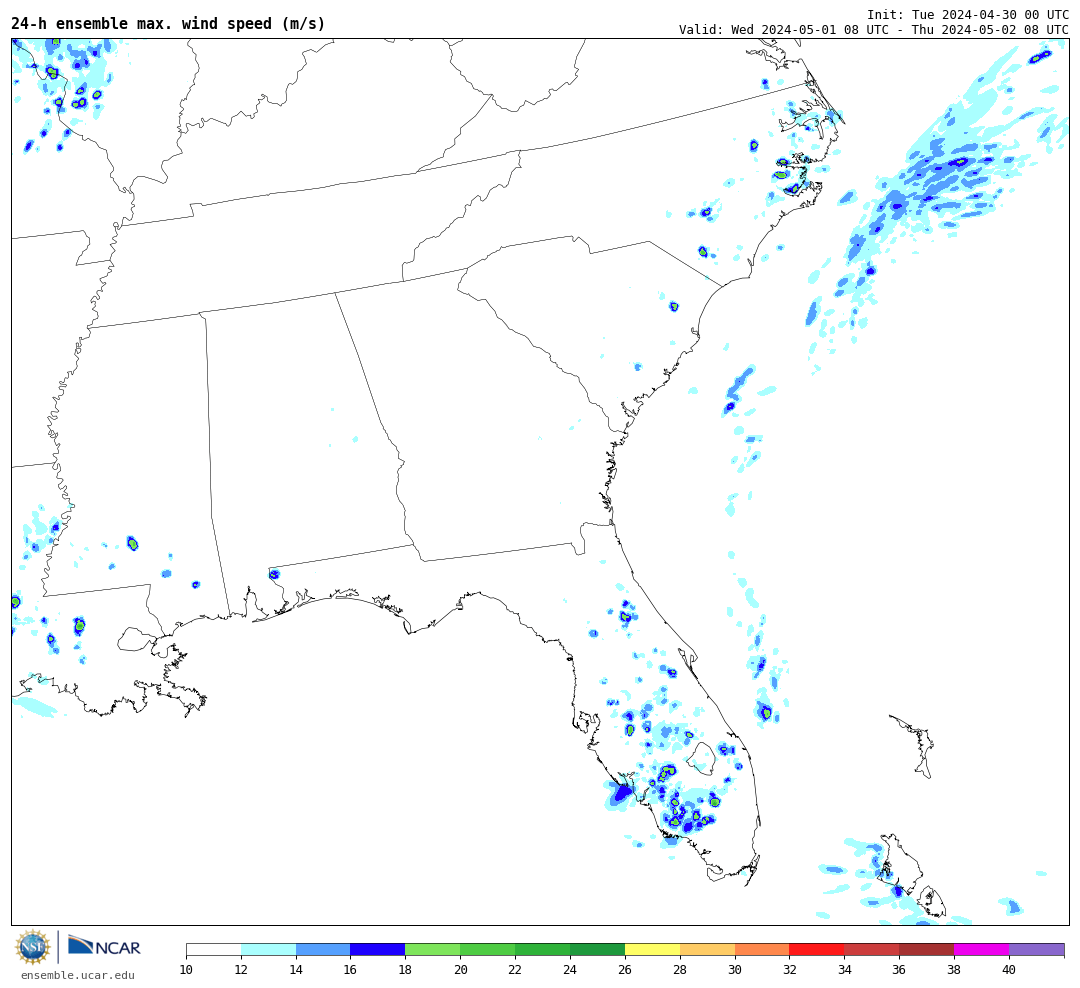This screenshot has width=1080, height=988.
Task: Click the legend tick label '18'
Action: tap(405, 970)
